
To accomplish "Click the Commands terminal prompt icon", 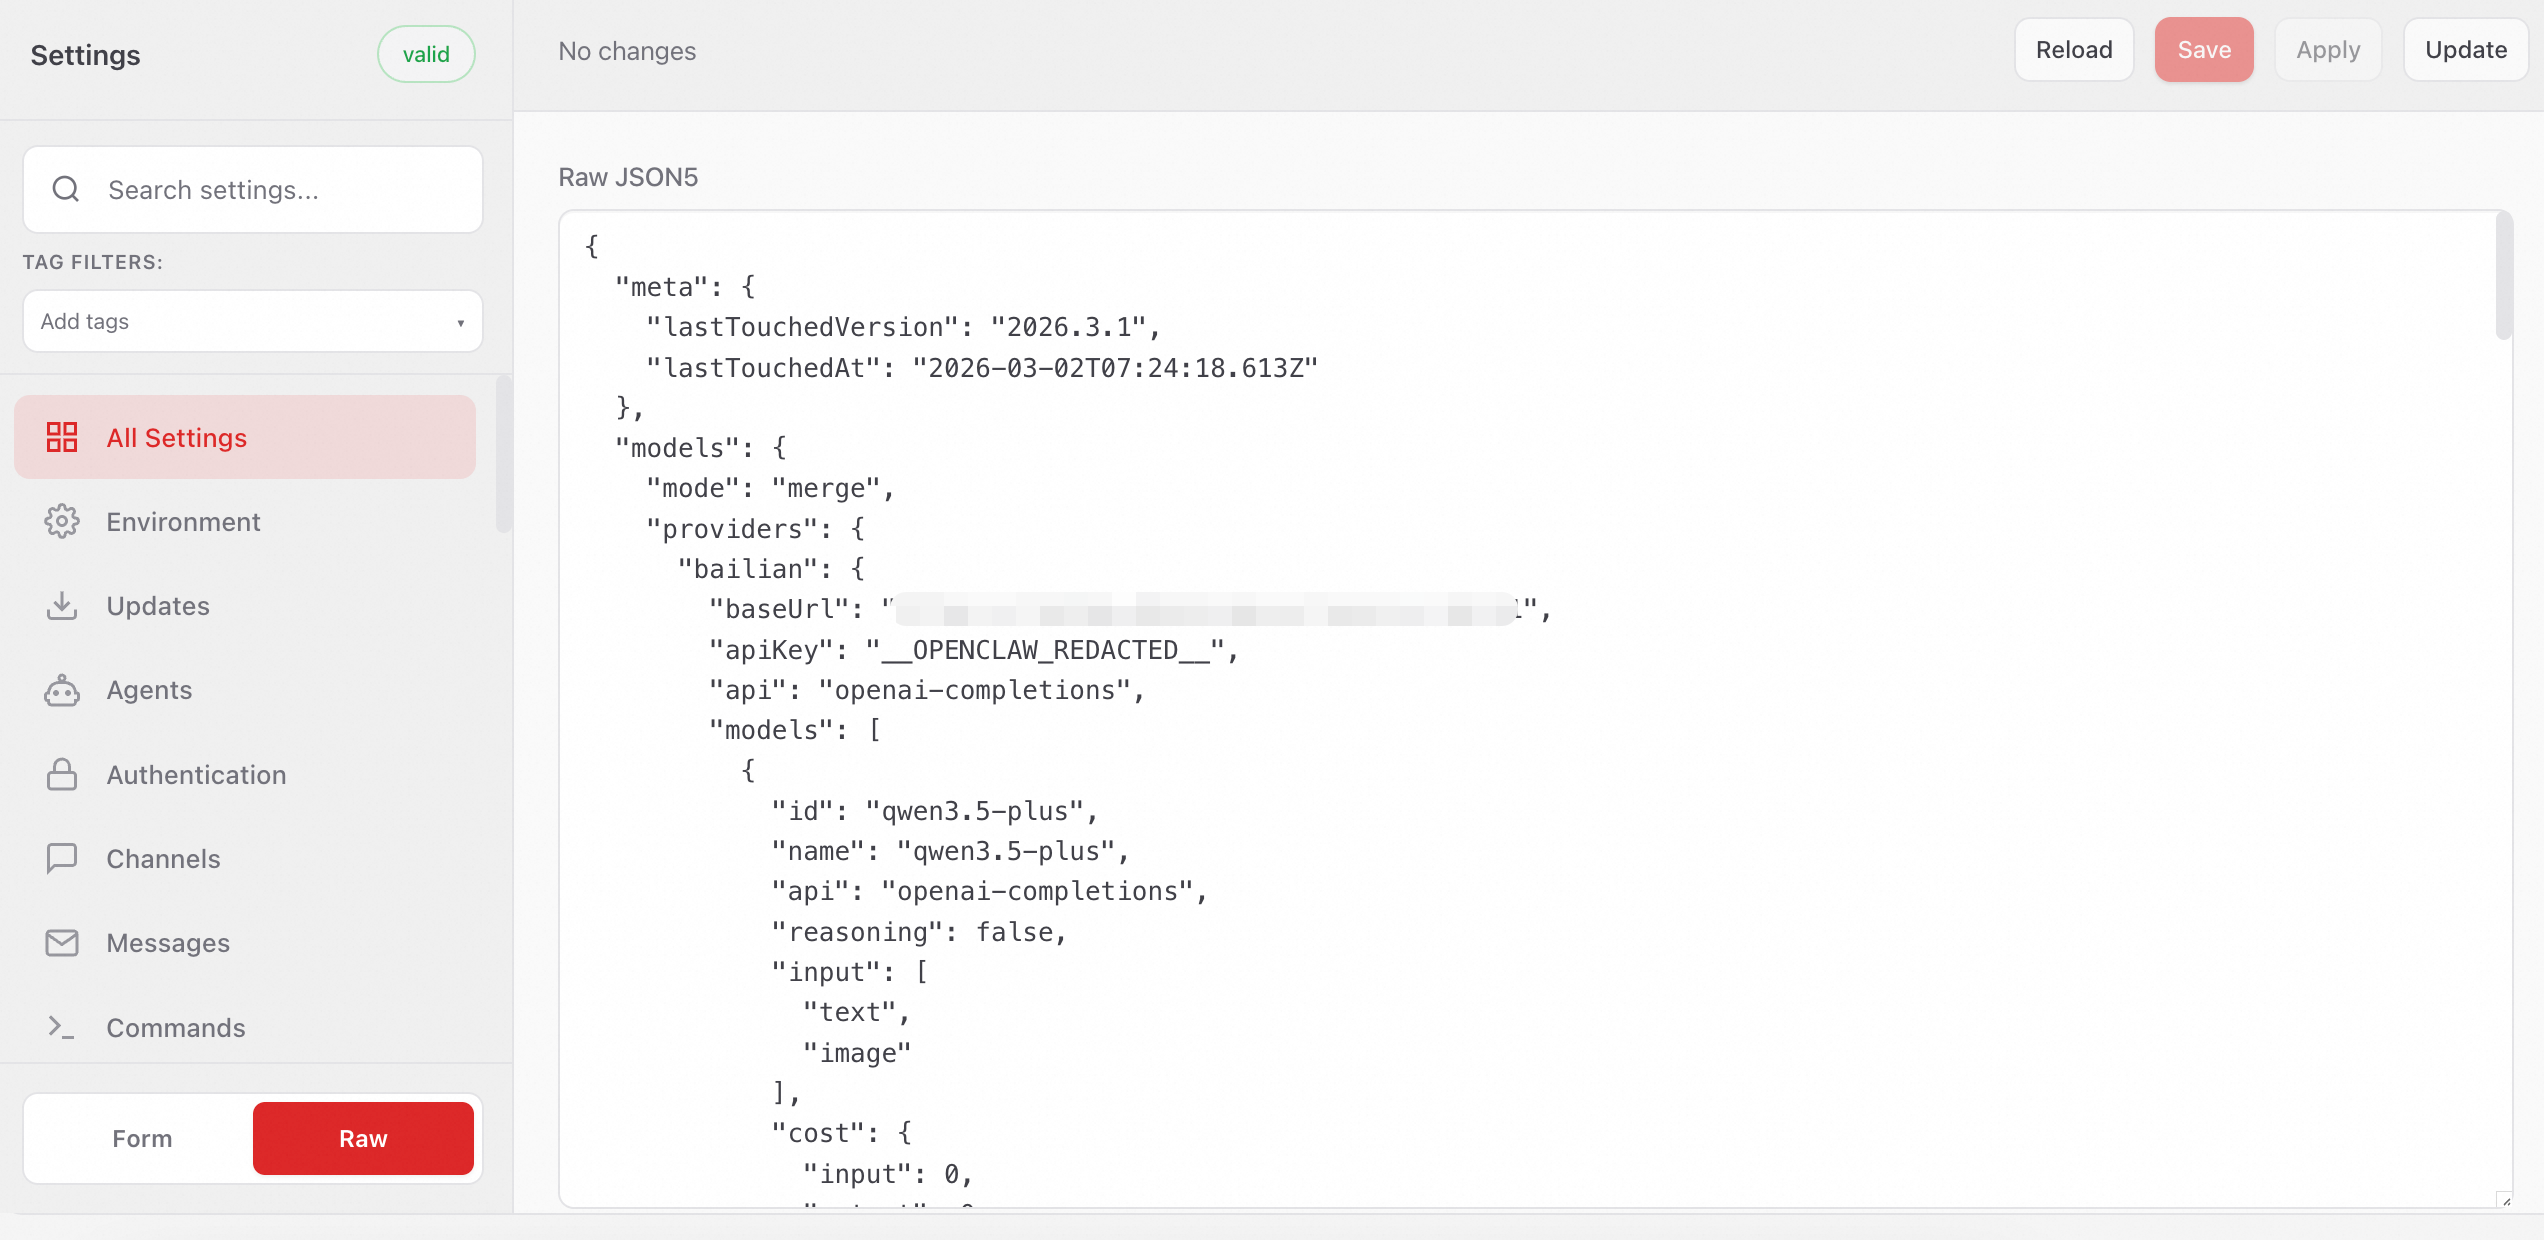I will click(62, 1027).
